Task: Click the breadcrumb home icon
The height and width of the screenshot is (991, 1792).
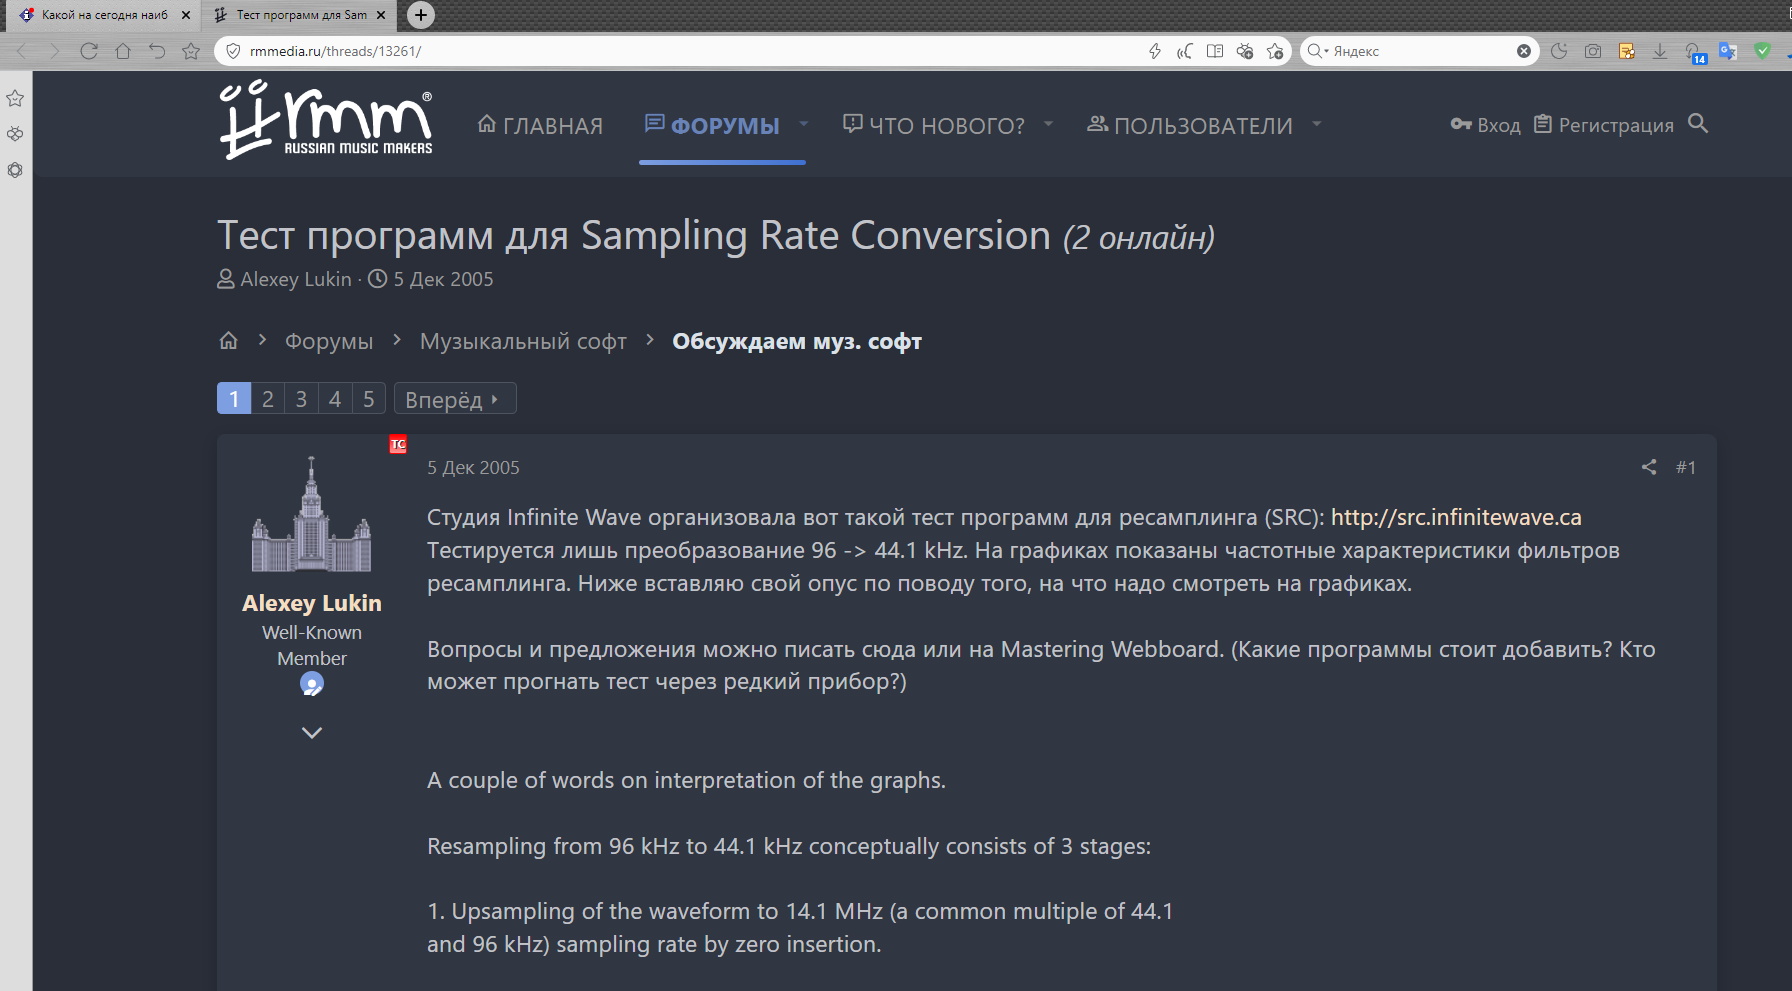Action: 229,341
